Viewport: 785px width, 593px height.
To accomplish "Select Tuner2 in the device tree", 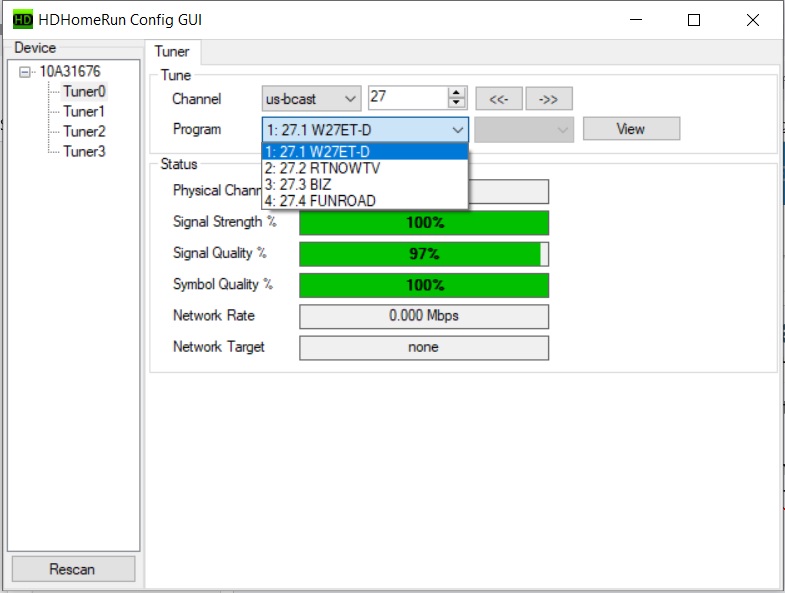I will pos(84,132).
